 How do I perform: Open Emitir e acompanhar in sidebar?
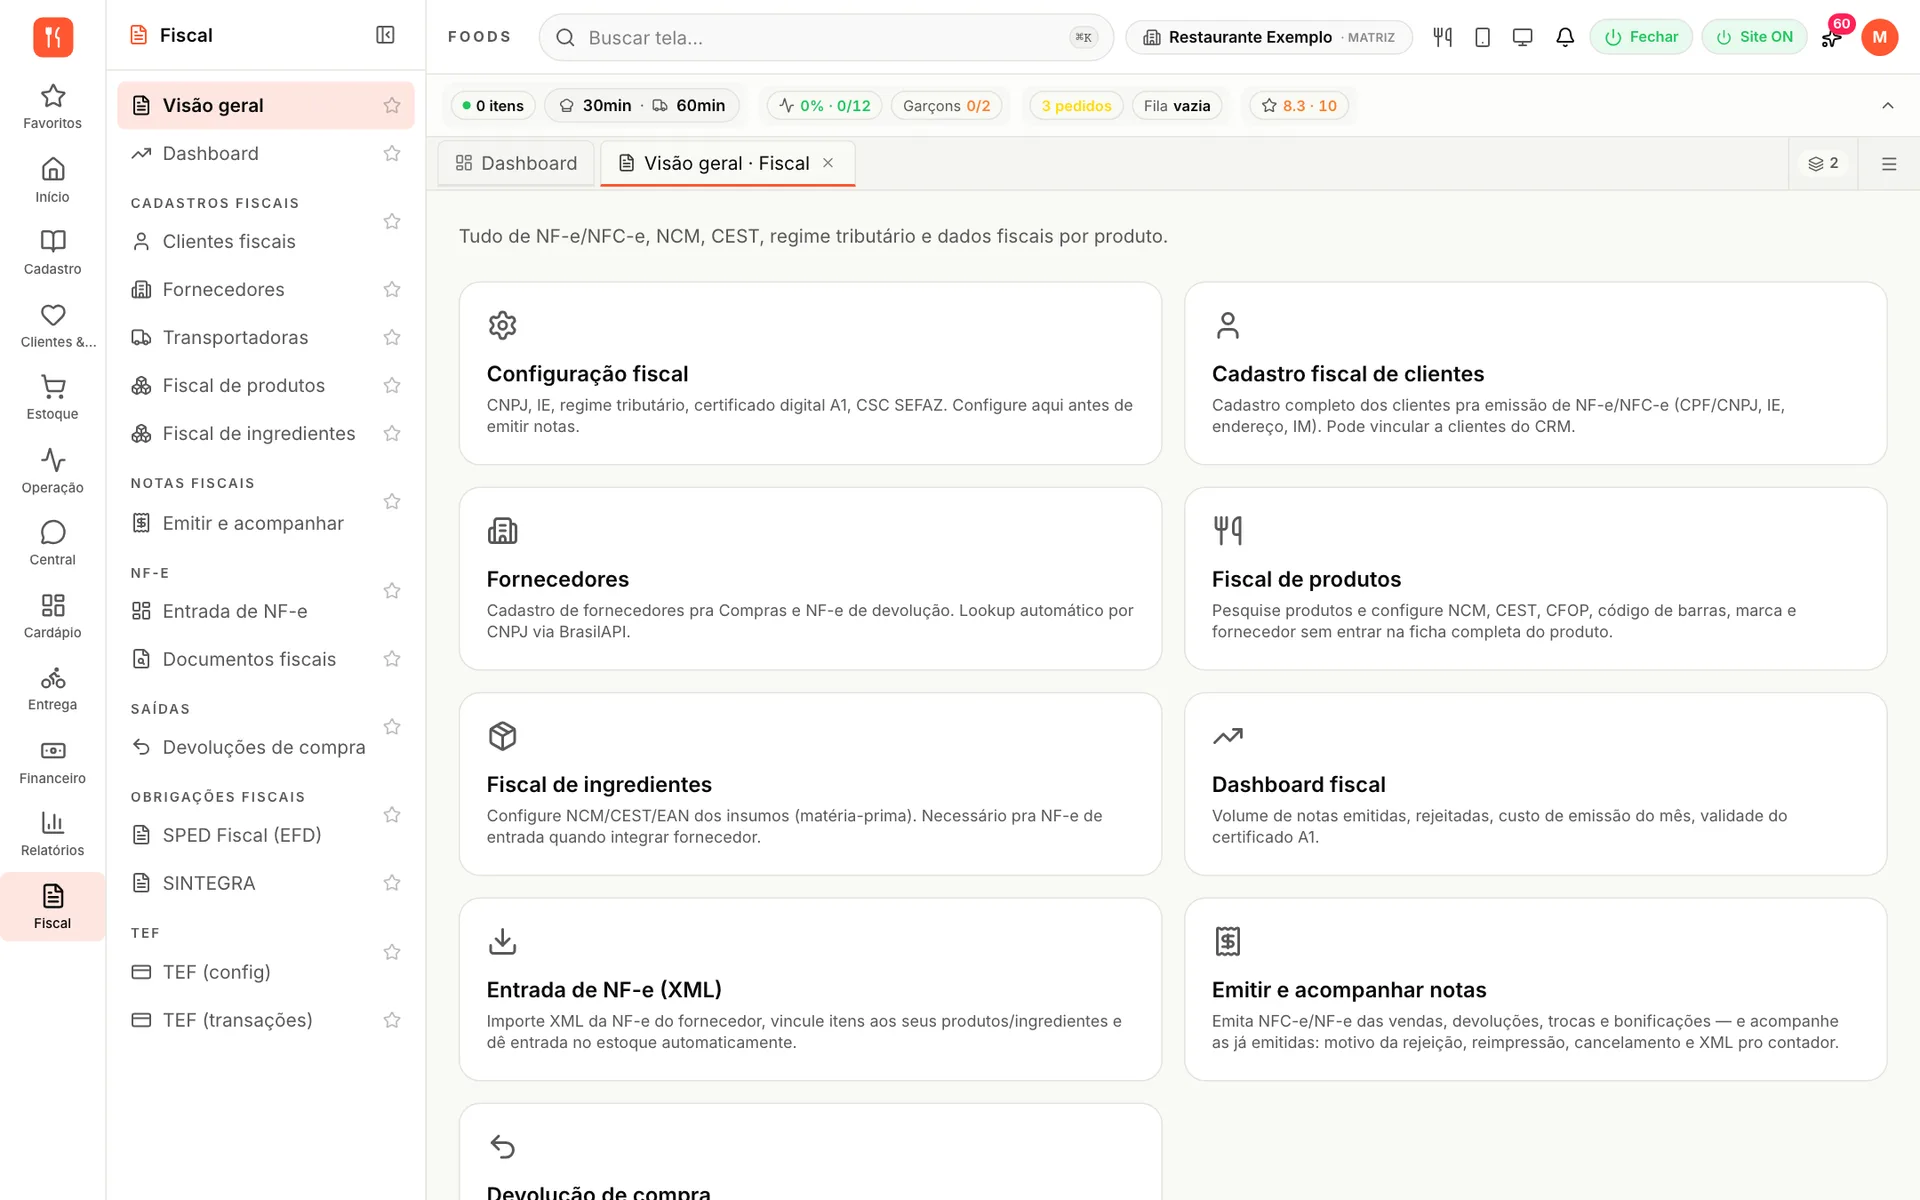(x=253, y=523)
